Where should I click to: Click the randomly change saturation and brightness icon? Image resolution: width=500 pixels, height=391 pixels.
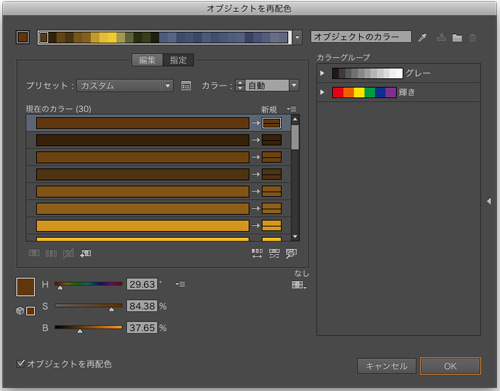point(274,254)
